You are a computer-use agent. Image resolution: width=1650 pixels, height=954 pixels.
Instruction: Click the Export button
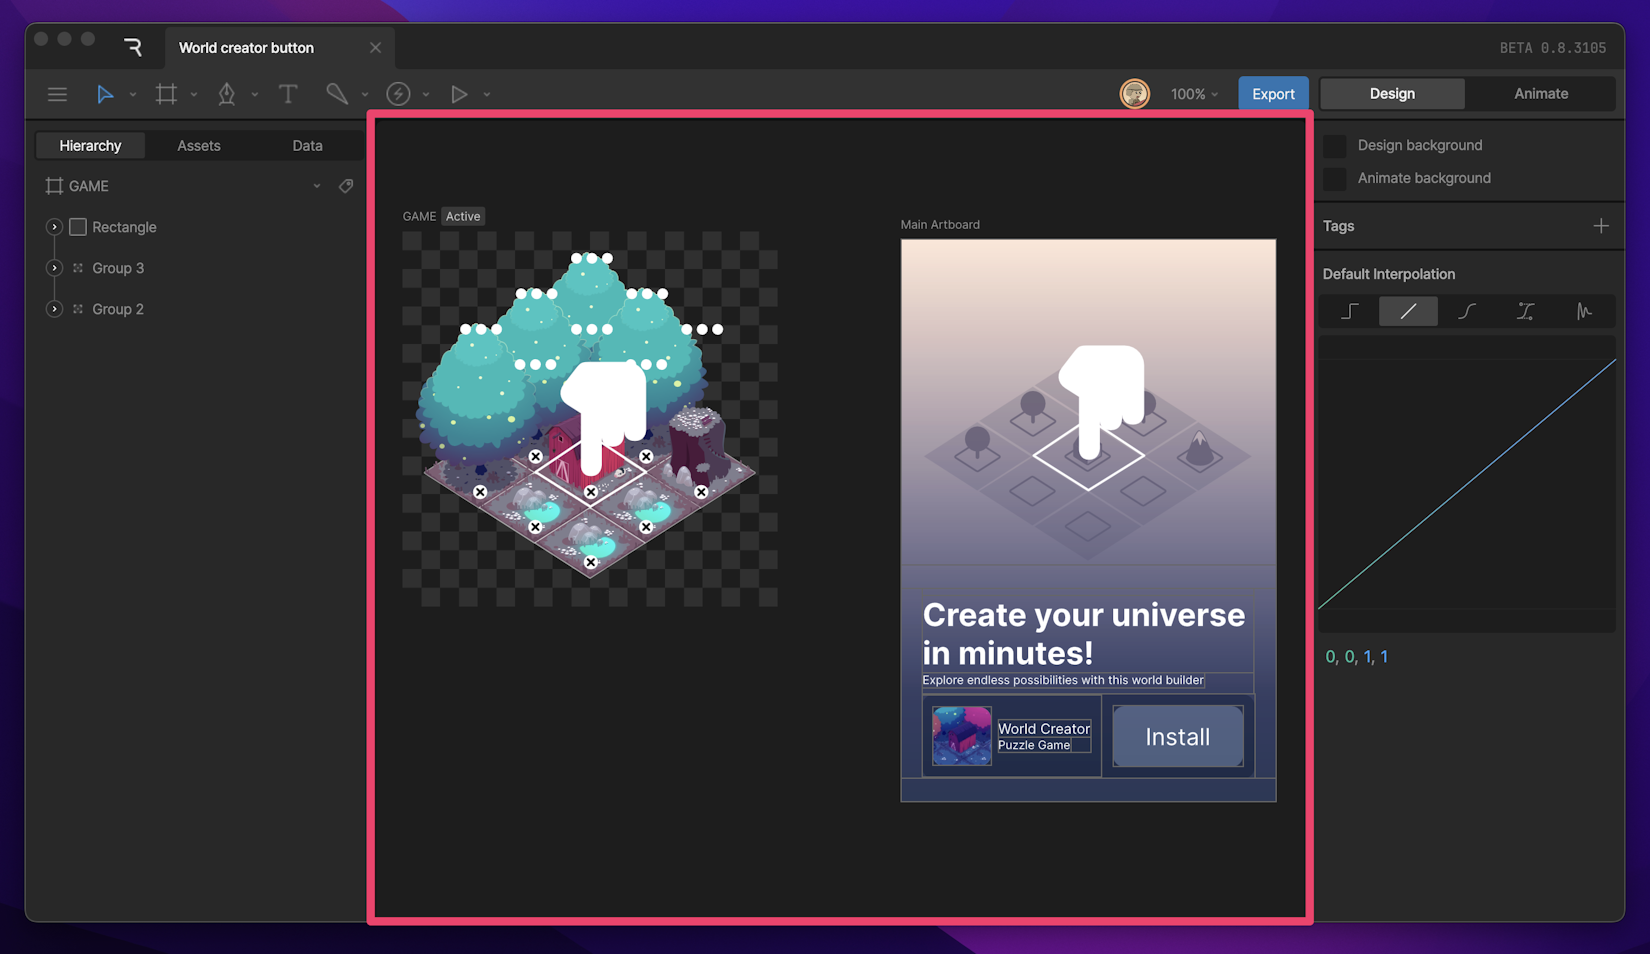pyautogui.click(x=1272, y=93)
